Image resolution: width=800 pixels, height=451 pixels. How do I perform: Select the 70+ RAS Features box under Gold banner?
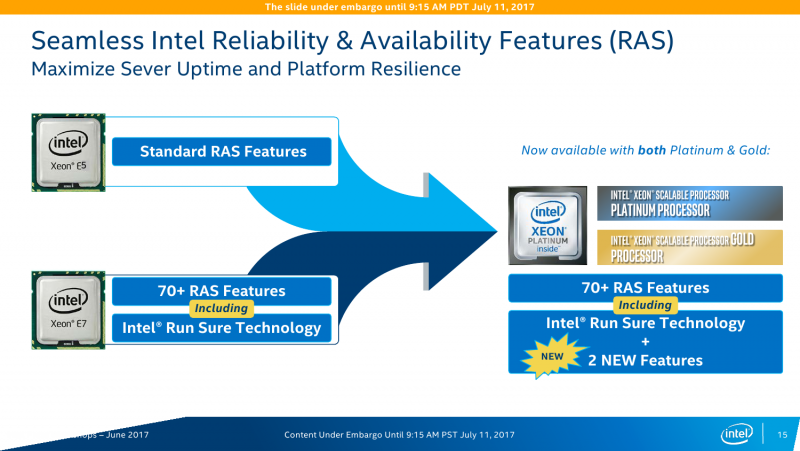[x=645, y=288]
